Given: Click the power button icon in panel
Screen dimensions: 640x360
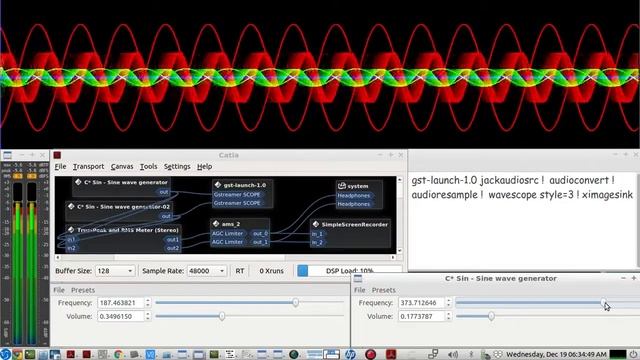Looking at the screenshot, I should coord(633,354).
